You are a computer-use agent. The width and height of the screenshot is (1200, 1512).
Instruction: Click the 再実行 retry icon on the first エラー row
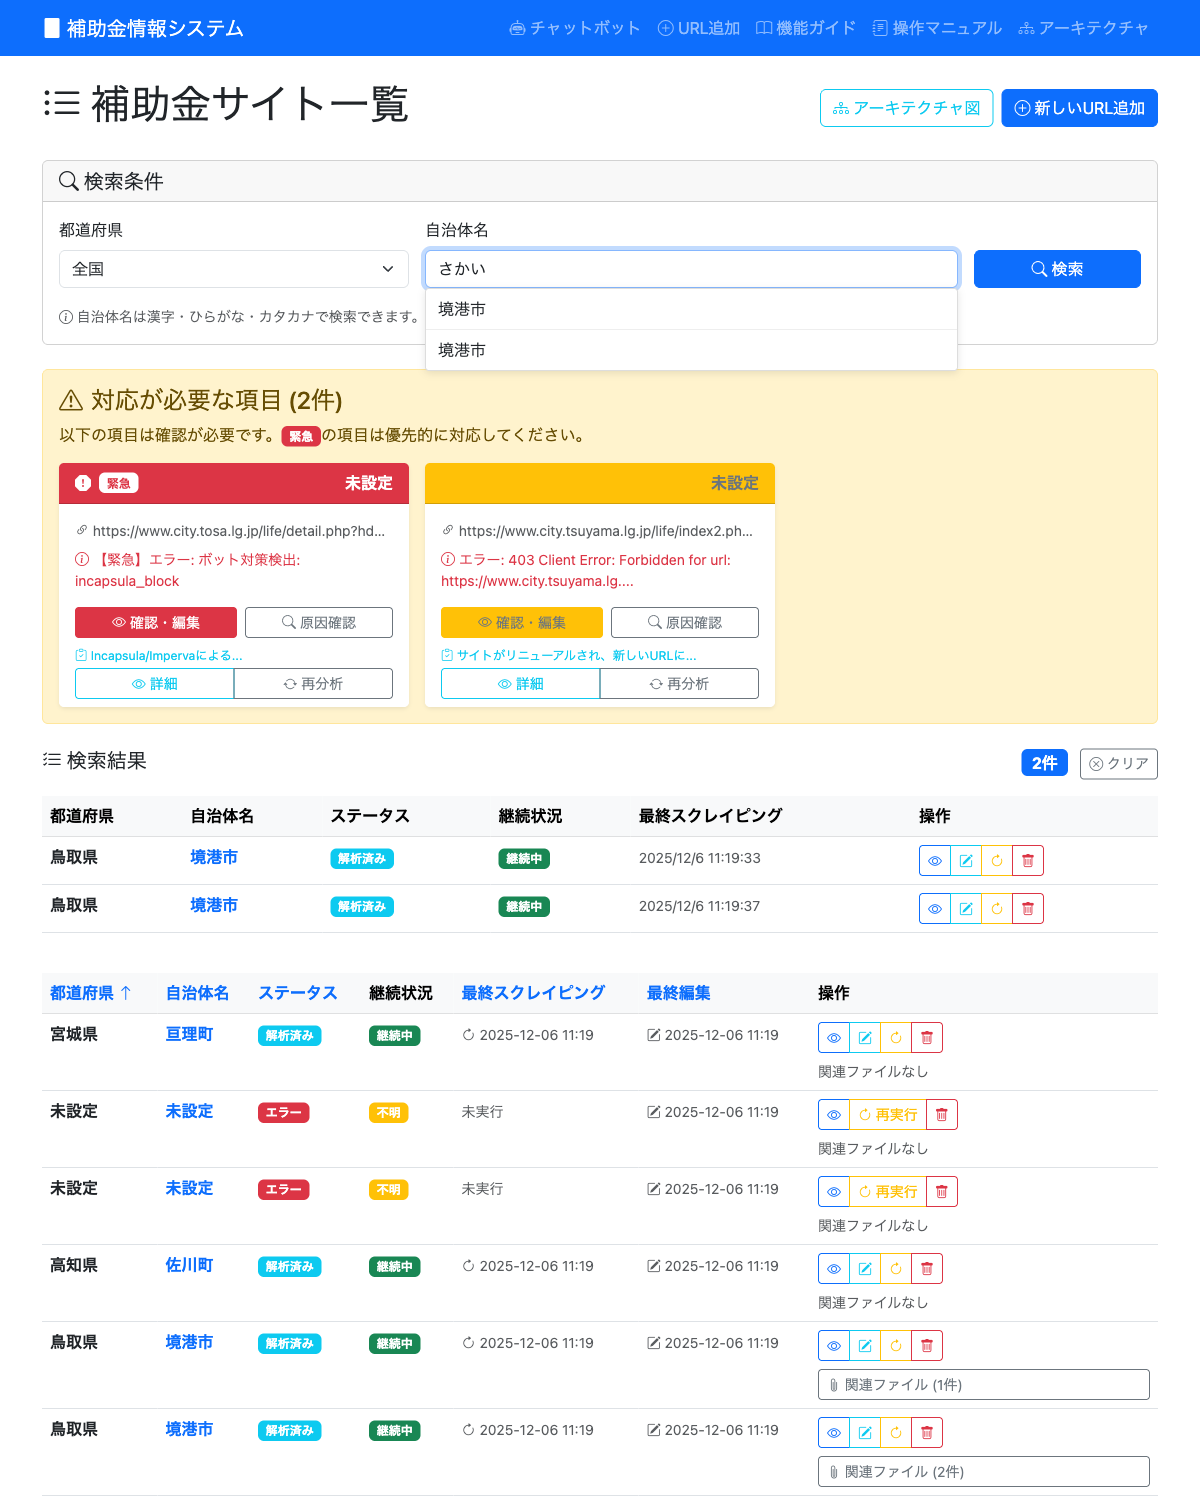pos(885,1113)
